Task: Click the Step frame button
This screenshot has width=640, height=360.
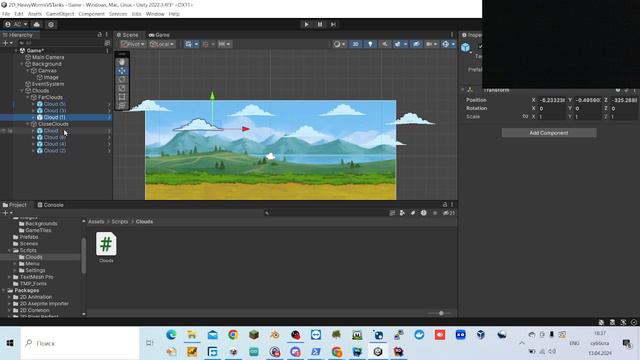Action: [333, 24]
